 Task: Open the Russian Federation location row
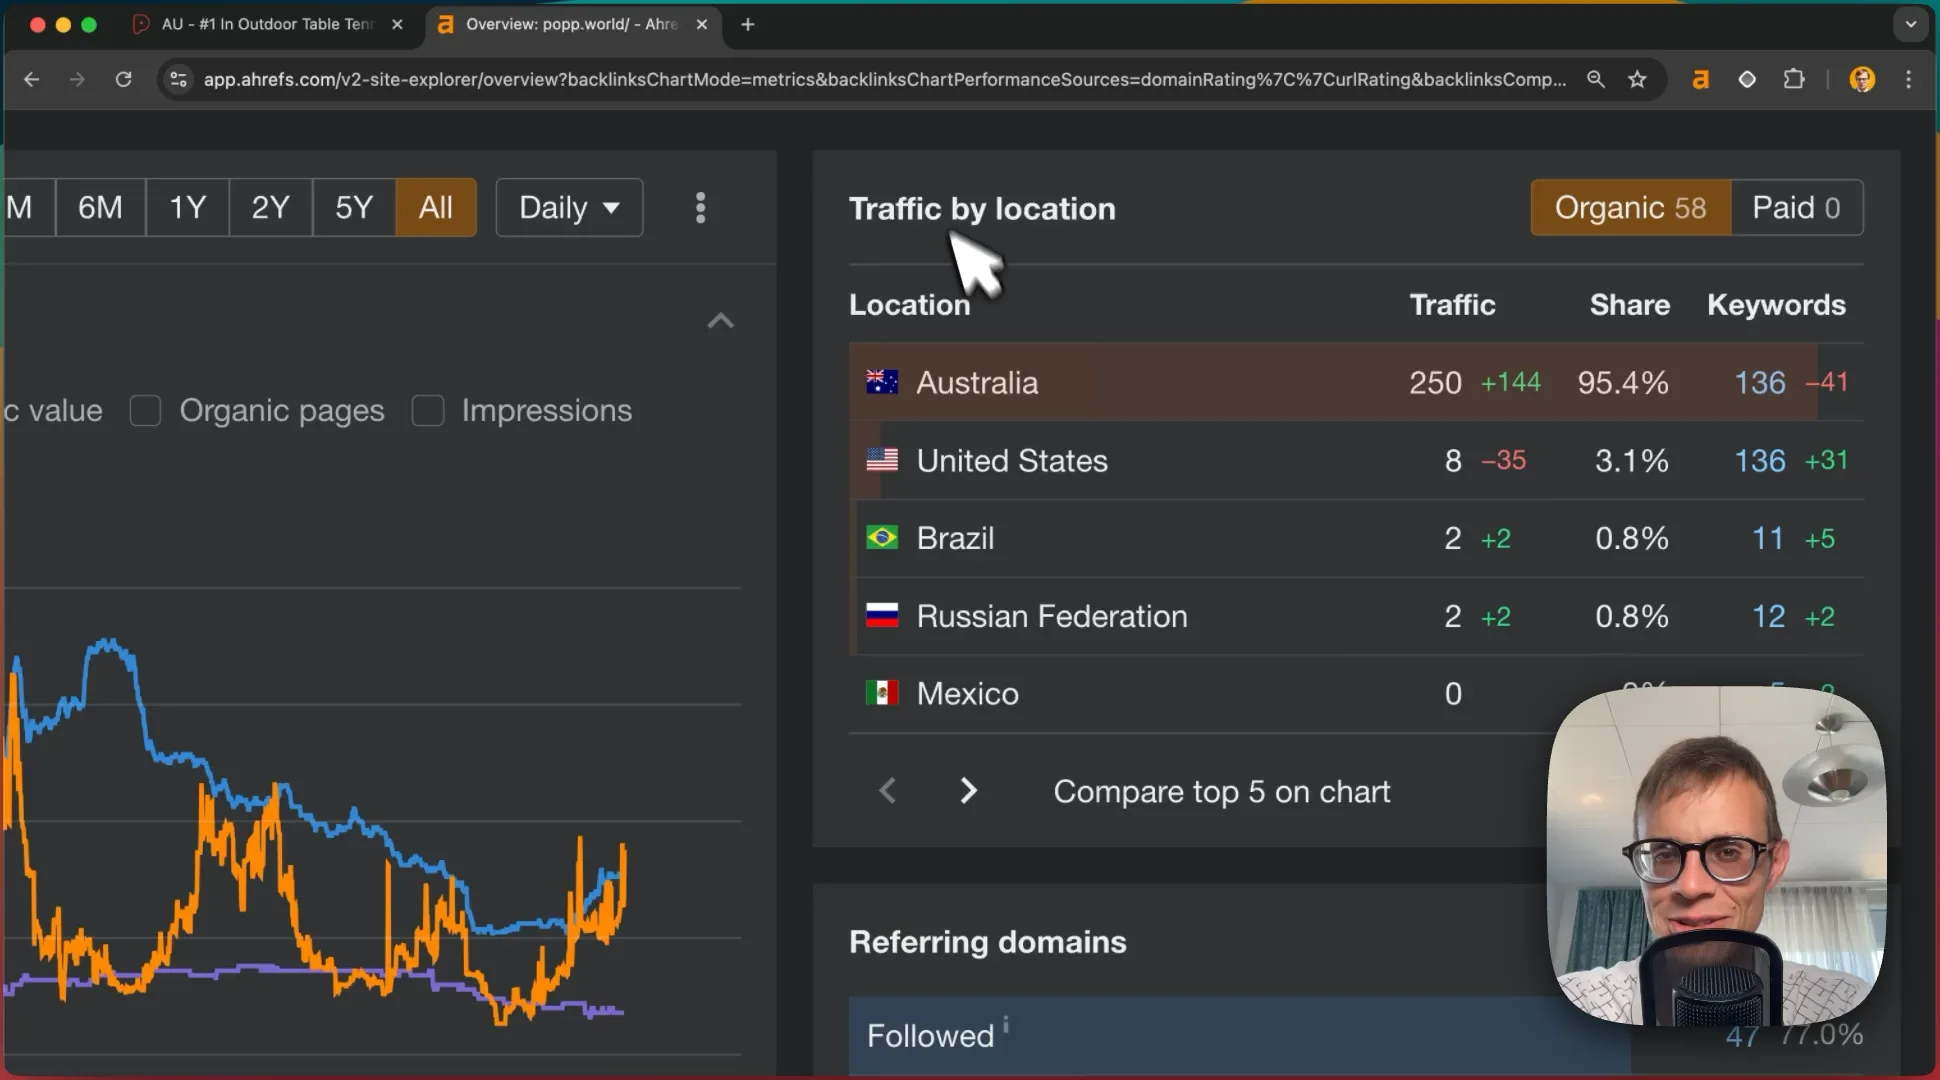(x=1356, y=616)
